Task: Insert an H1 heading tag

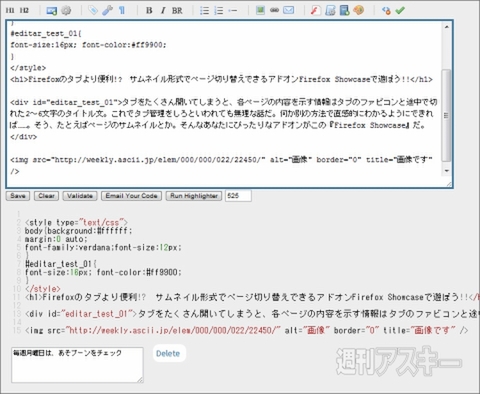Action: tap(10, 10)
